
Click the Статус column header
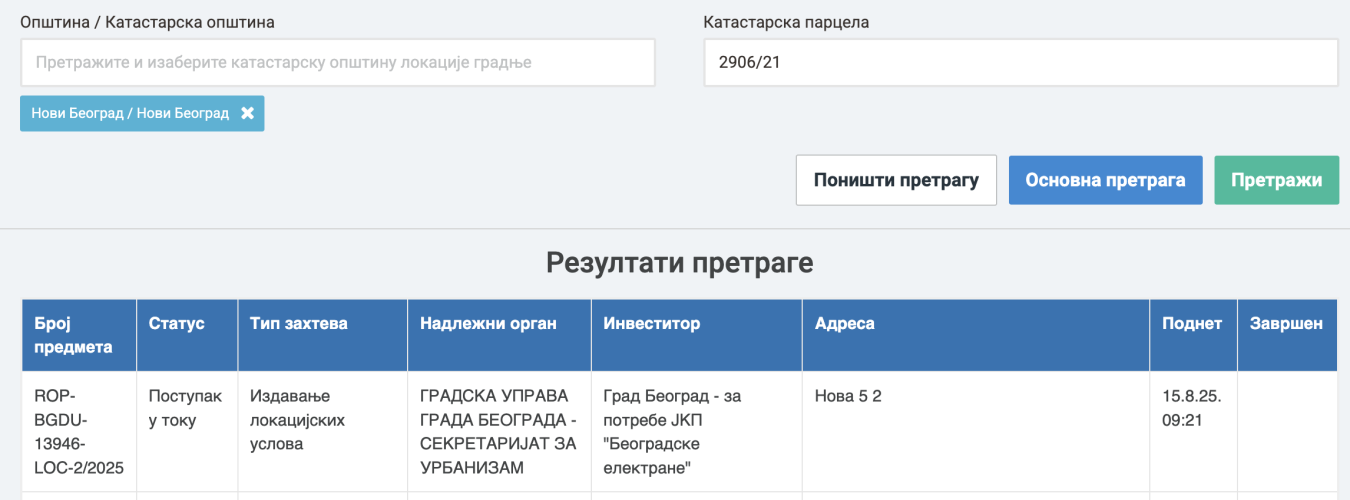click(177, 324)
